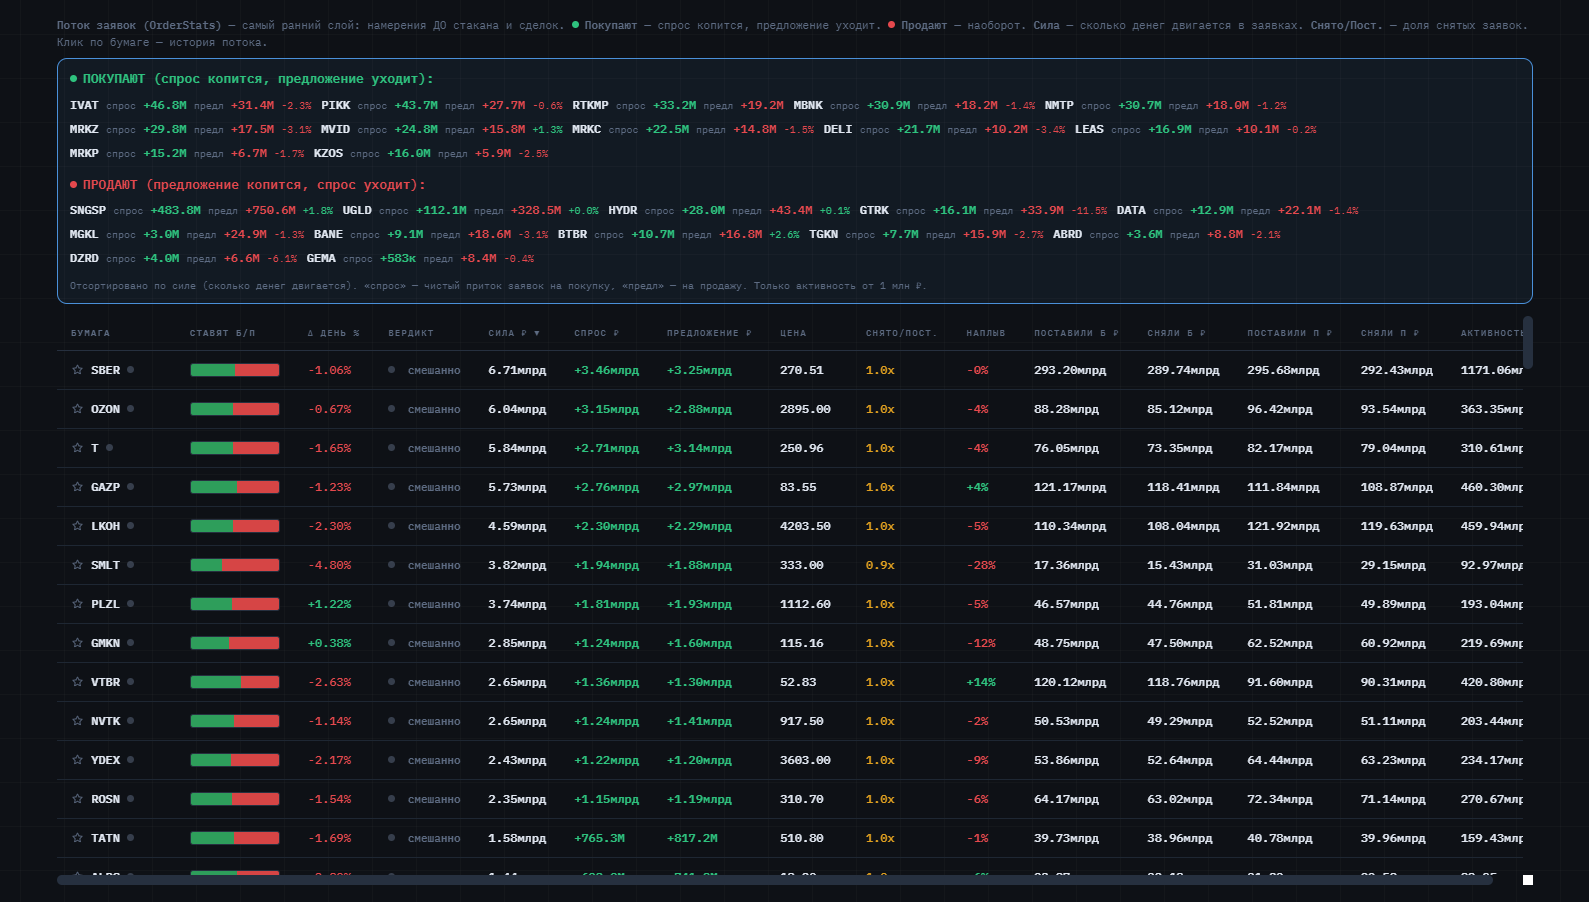Open SNGSP in the ПРОДАЮТ section
The height and width of the screenshot is (902, 1589).
pos(88,210)
